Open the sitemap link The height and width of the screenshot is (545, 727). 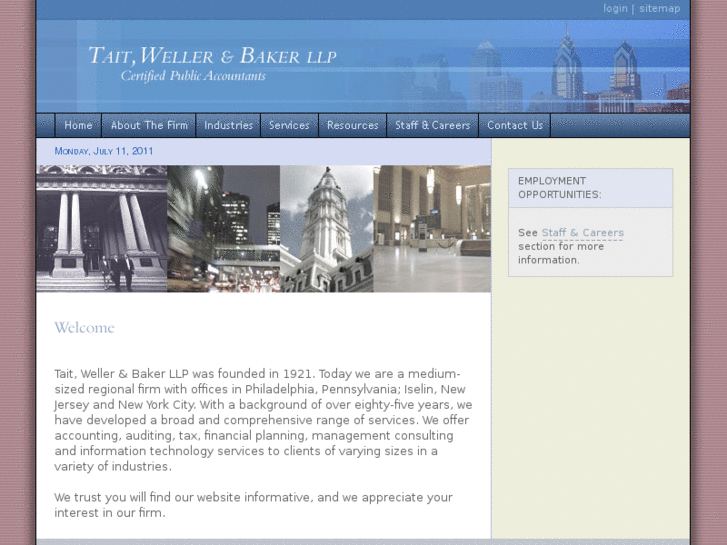tap(659, 9)
